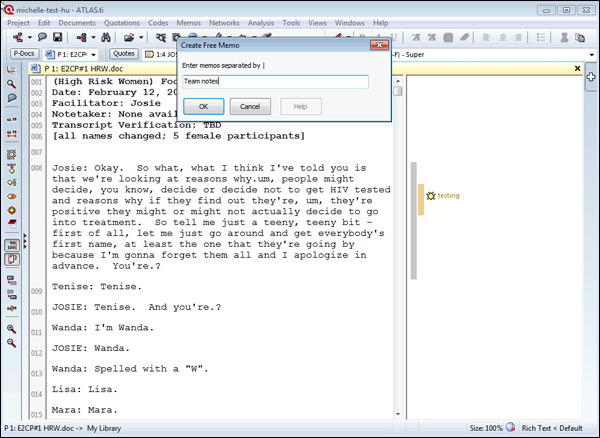Click the search magnifier icon in left sidebar
The image size is (600, 438).
pyautogui.click(x=11, y=84)
